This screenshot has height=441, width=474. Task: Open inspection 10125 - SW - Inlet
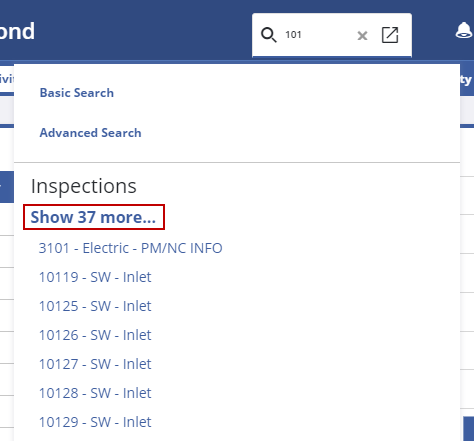coord(95,306)
